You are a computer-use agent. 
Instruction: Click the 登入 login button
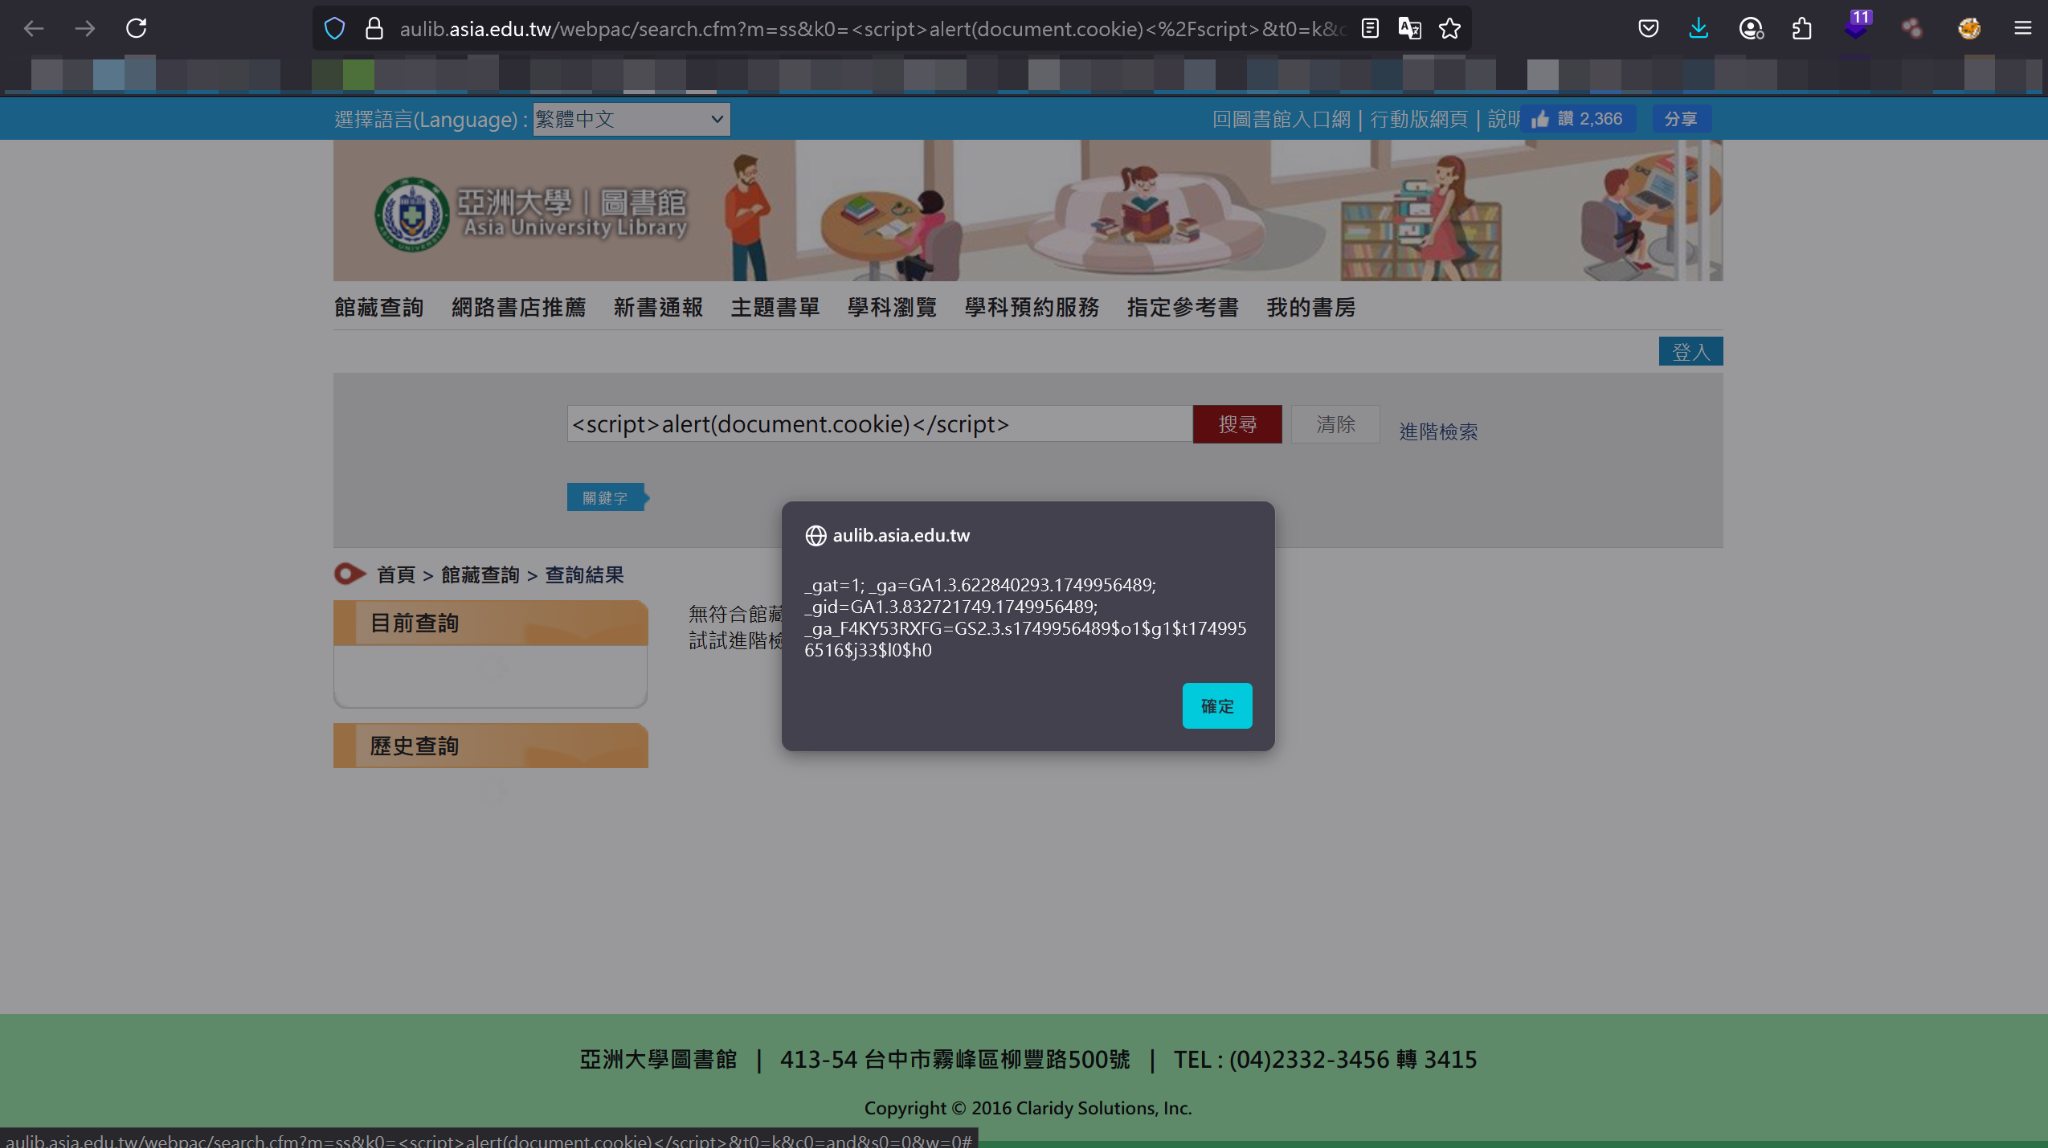(x=1690, y=352)
